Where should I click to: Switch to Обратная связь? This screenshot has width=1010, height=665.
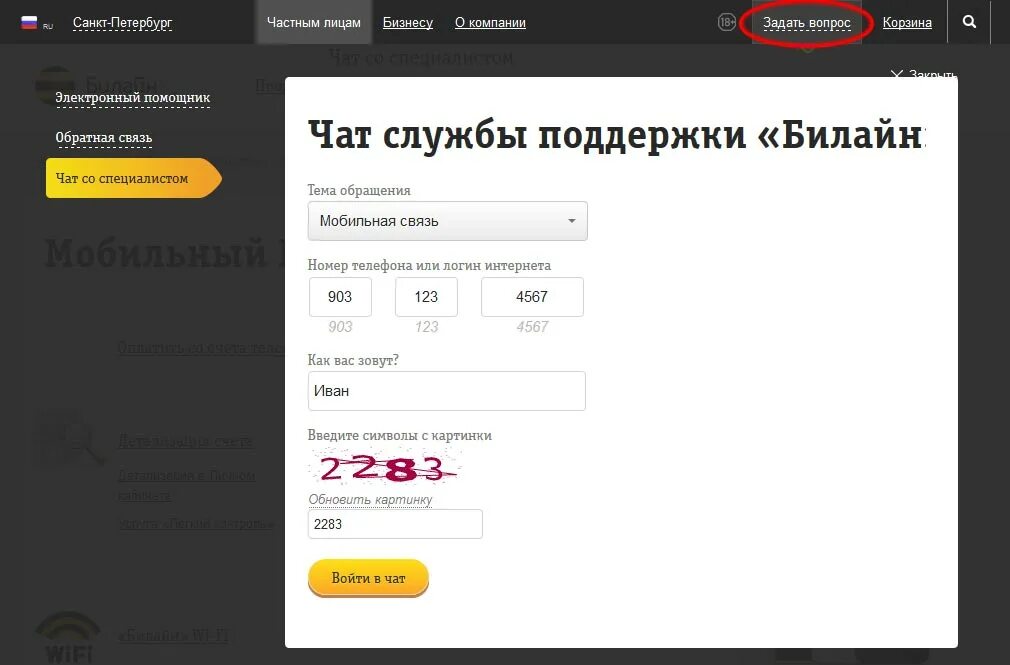104,138
